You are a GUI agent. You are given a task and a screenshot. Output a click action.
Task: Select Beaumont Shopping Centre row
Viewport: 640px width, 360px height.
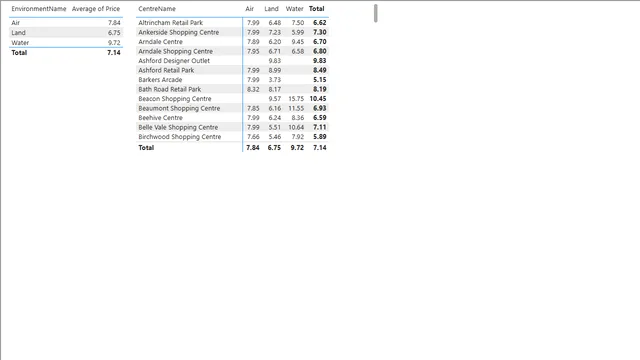[x=232, y=108]
